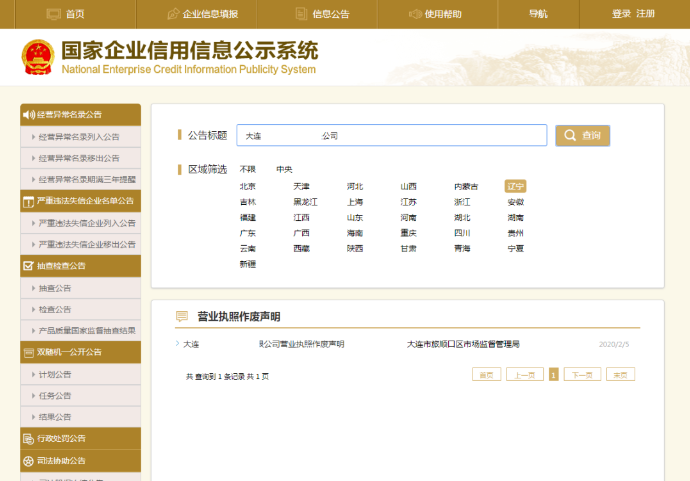Open 抽查公告 sidebar item

tap(81, 288)
